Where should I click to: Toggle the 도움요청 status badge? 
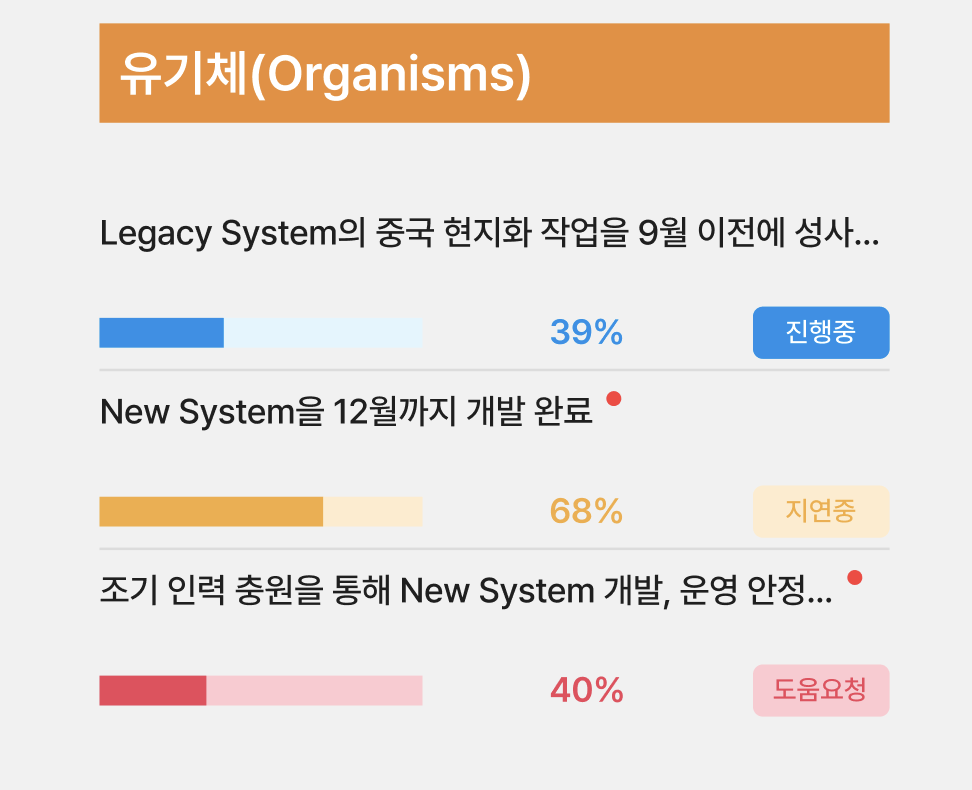(820, 690)
